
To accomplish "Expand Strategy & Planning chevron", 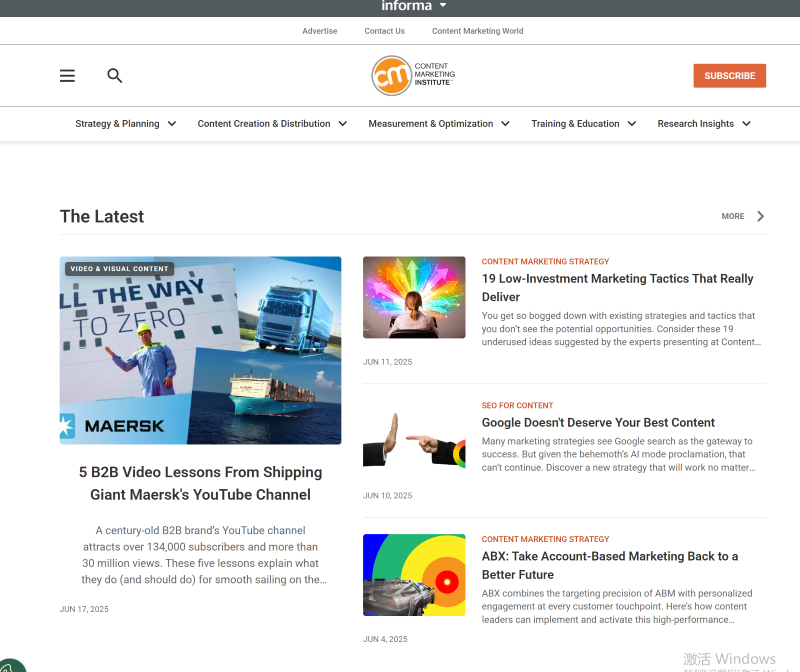I will pos(172,123).
